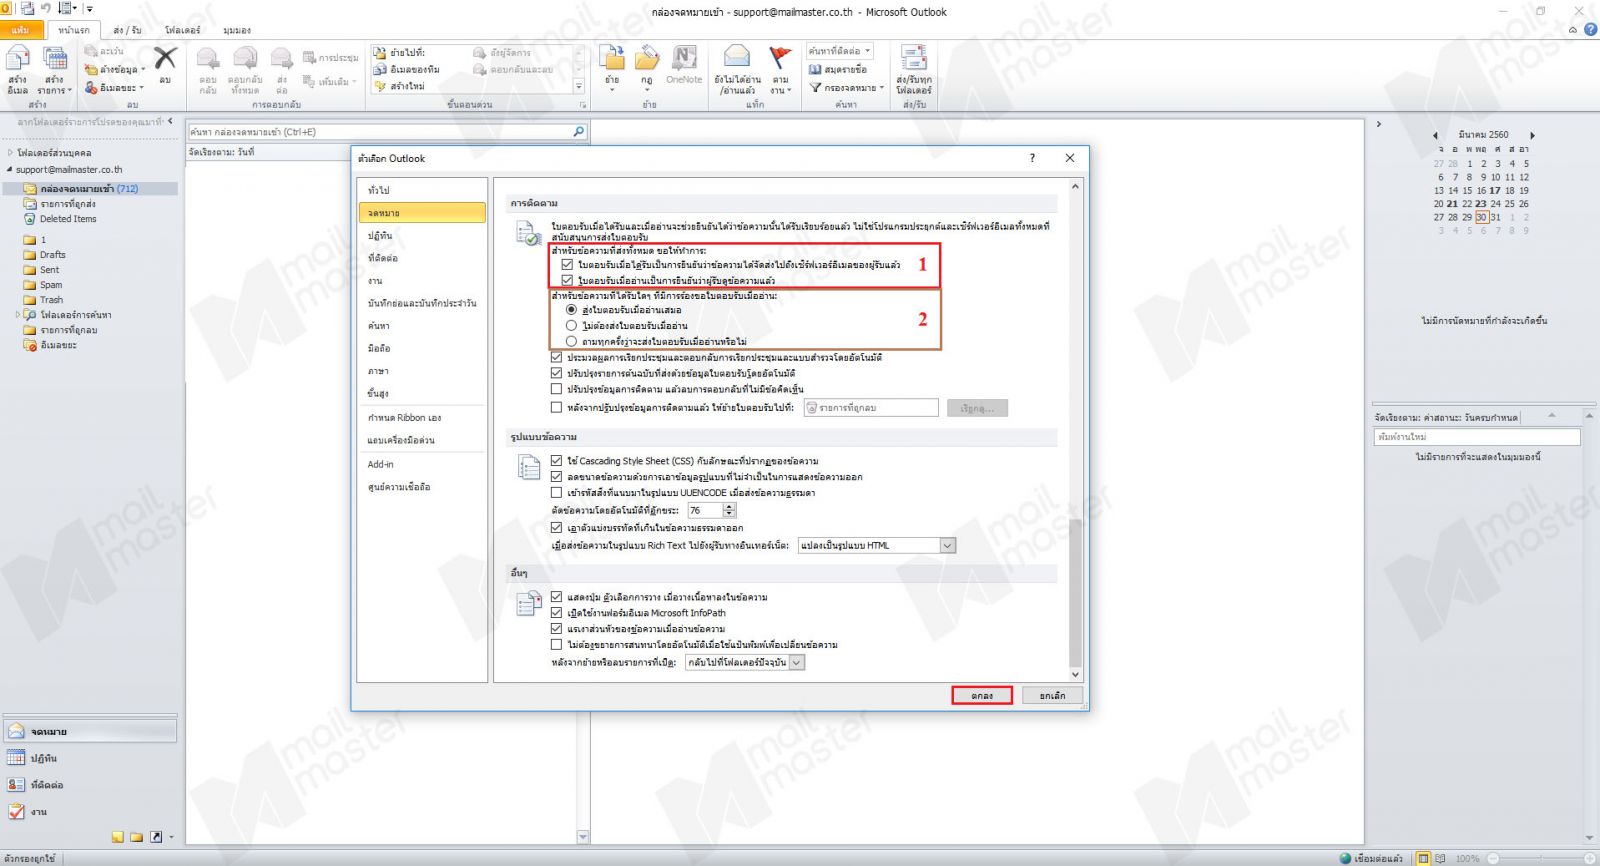Click the Follow Up flag icon

click(x=780, y=58)
